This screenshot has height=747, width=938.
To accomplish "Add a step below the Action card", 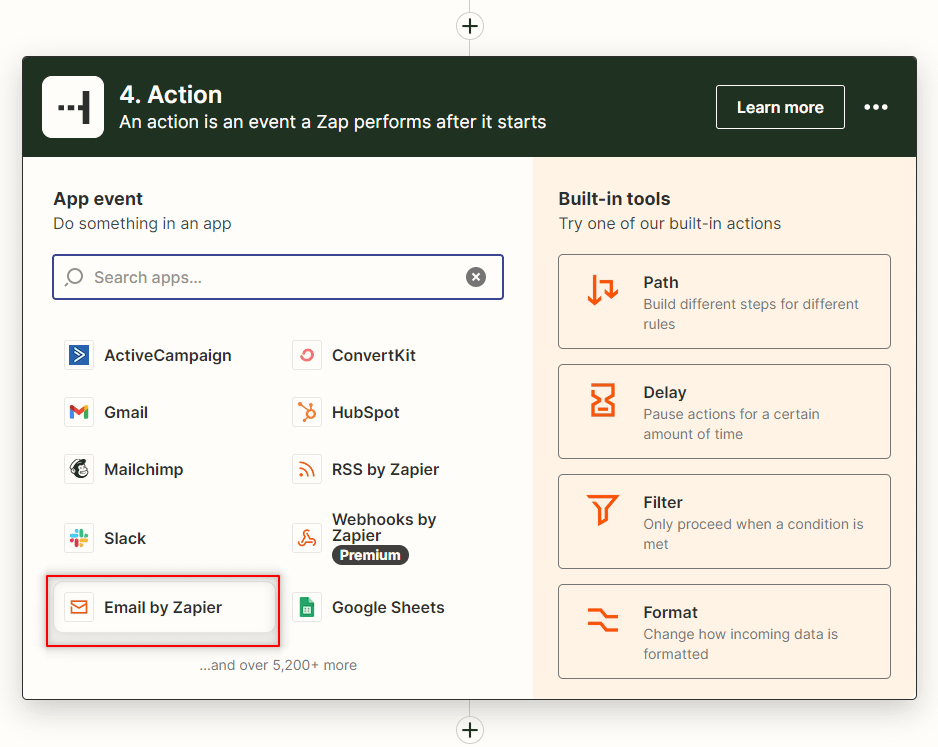I will pyautogui.click(x=470, y=729).
